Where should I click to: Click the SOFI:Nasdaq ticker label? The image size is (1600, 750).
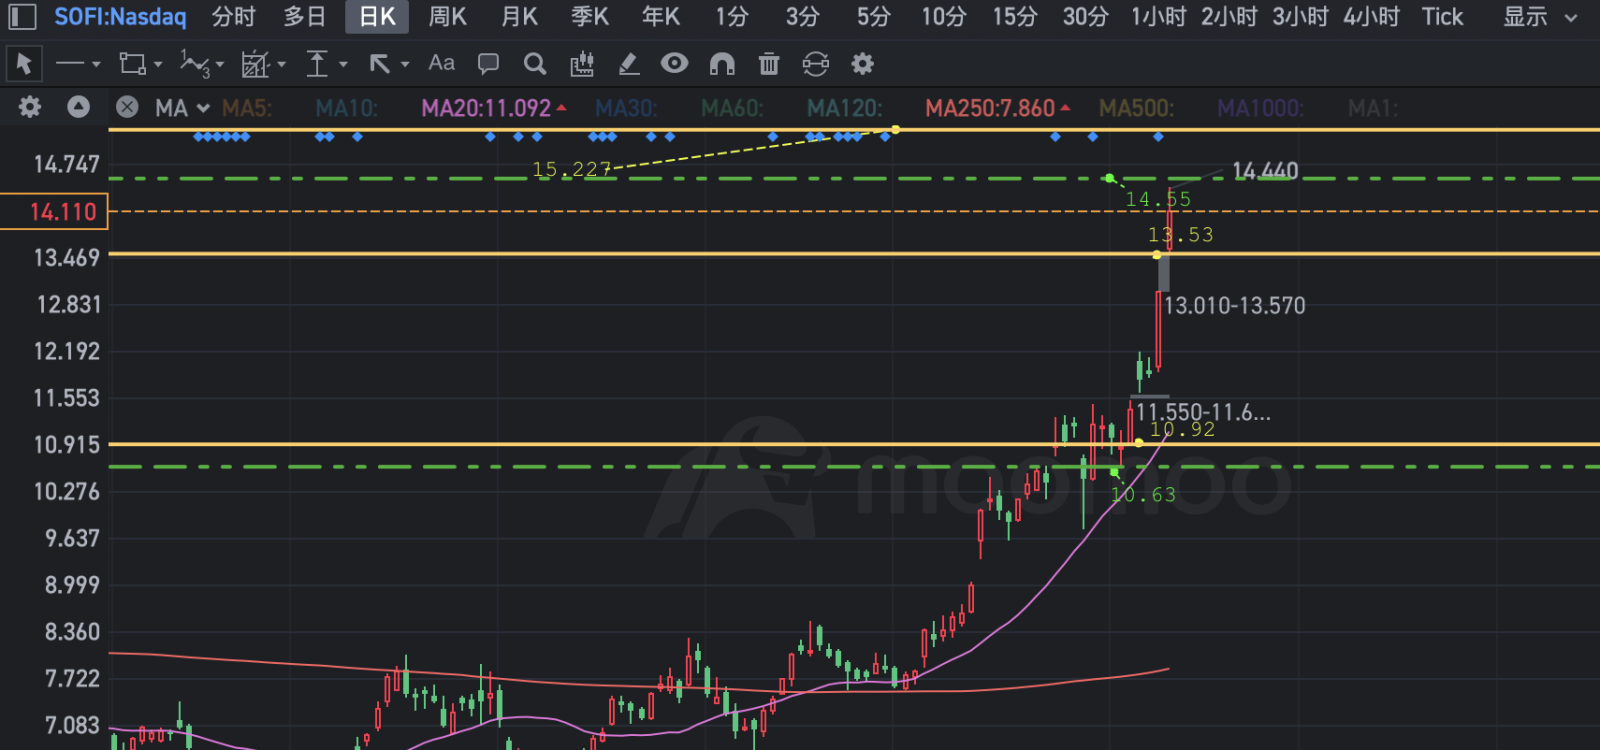[x=120, y=17]
